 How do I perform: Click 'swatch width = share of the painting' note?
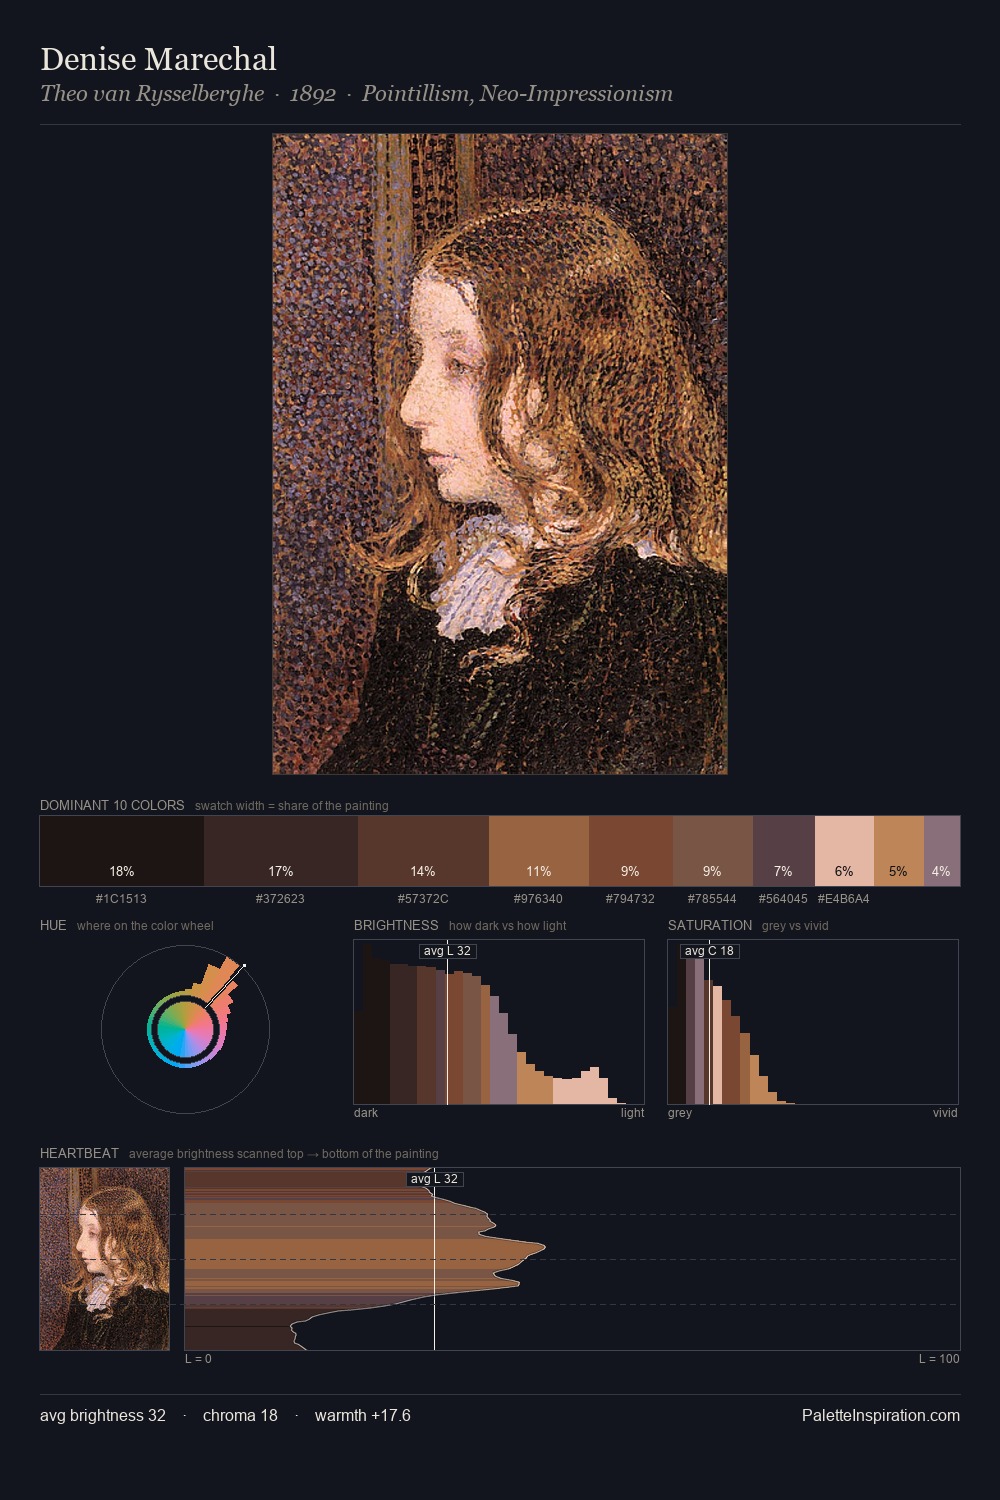point(292,806)
